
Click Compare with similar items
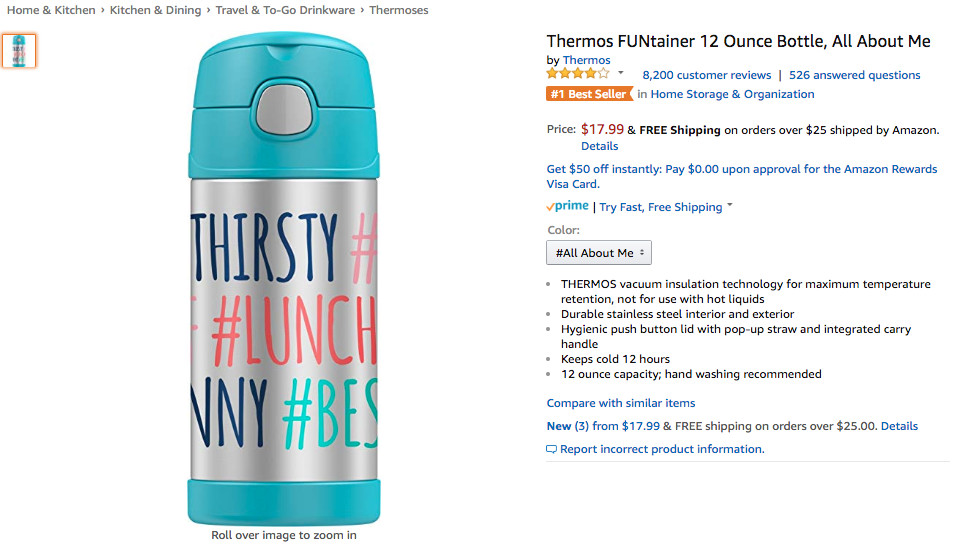click(620, 403)
